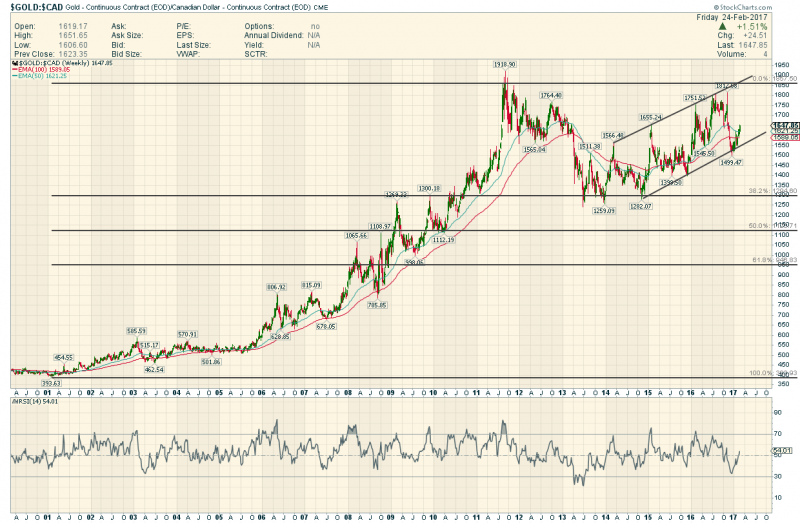Image resolution: width=800 pixels, height=523 pixels.
Task: Click the 'Last Size:' label
Action: 193,45
